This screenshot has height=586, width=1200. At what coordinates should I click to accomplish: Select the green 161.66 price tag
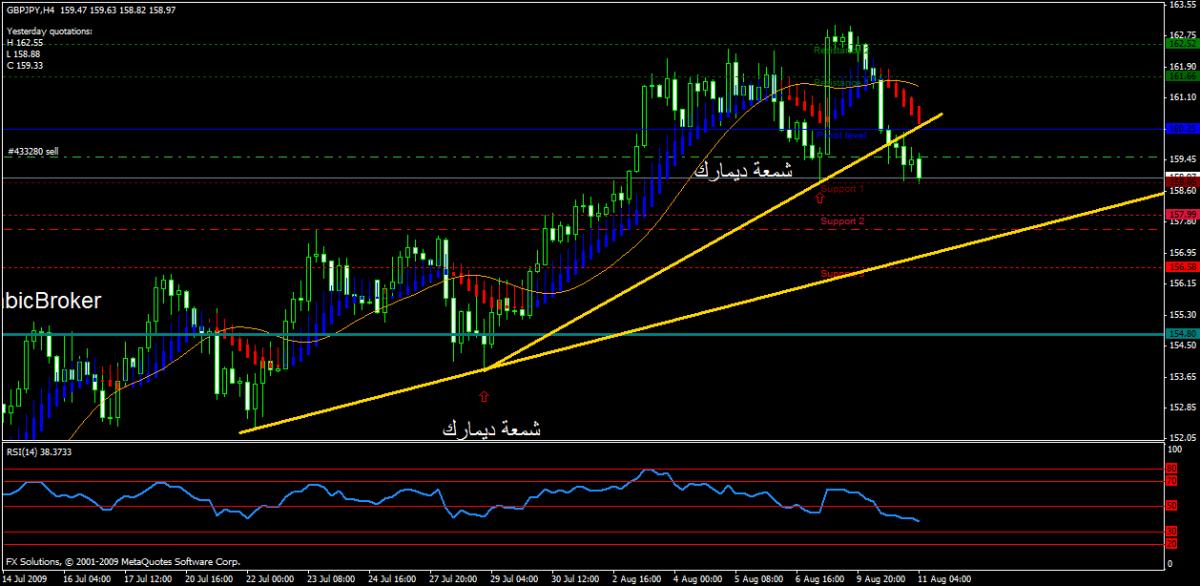[1181, 76]
